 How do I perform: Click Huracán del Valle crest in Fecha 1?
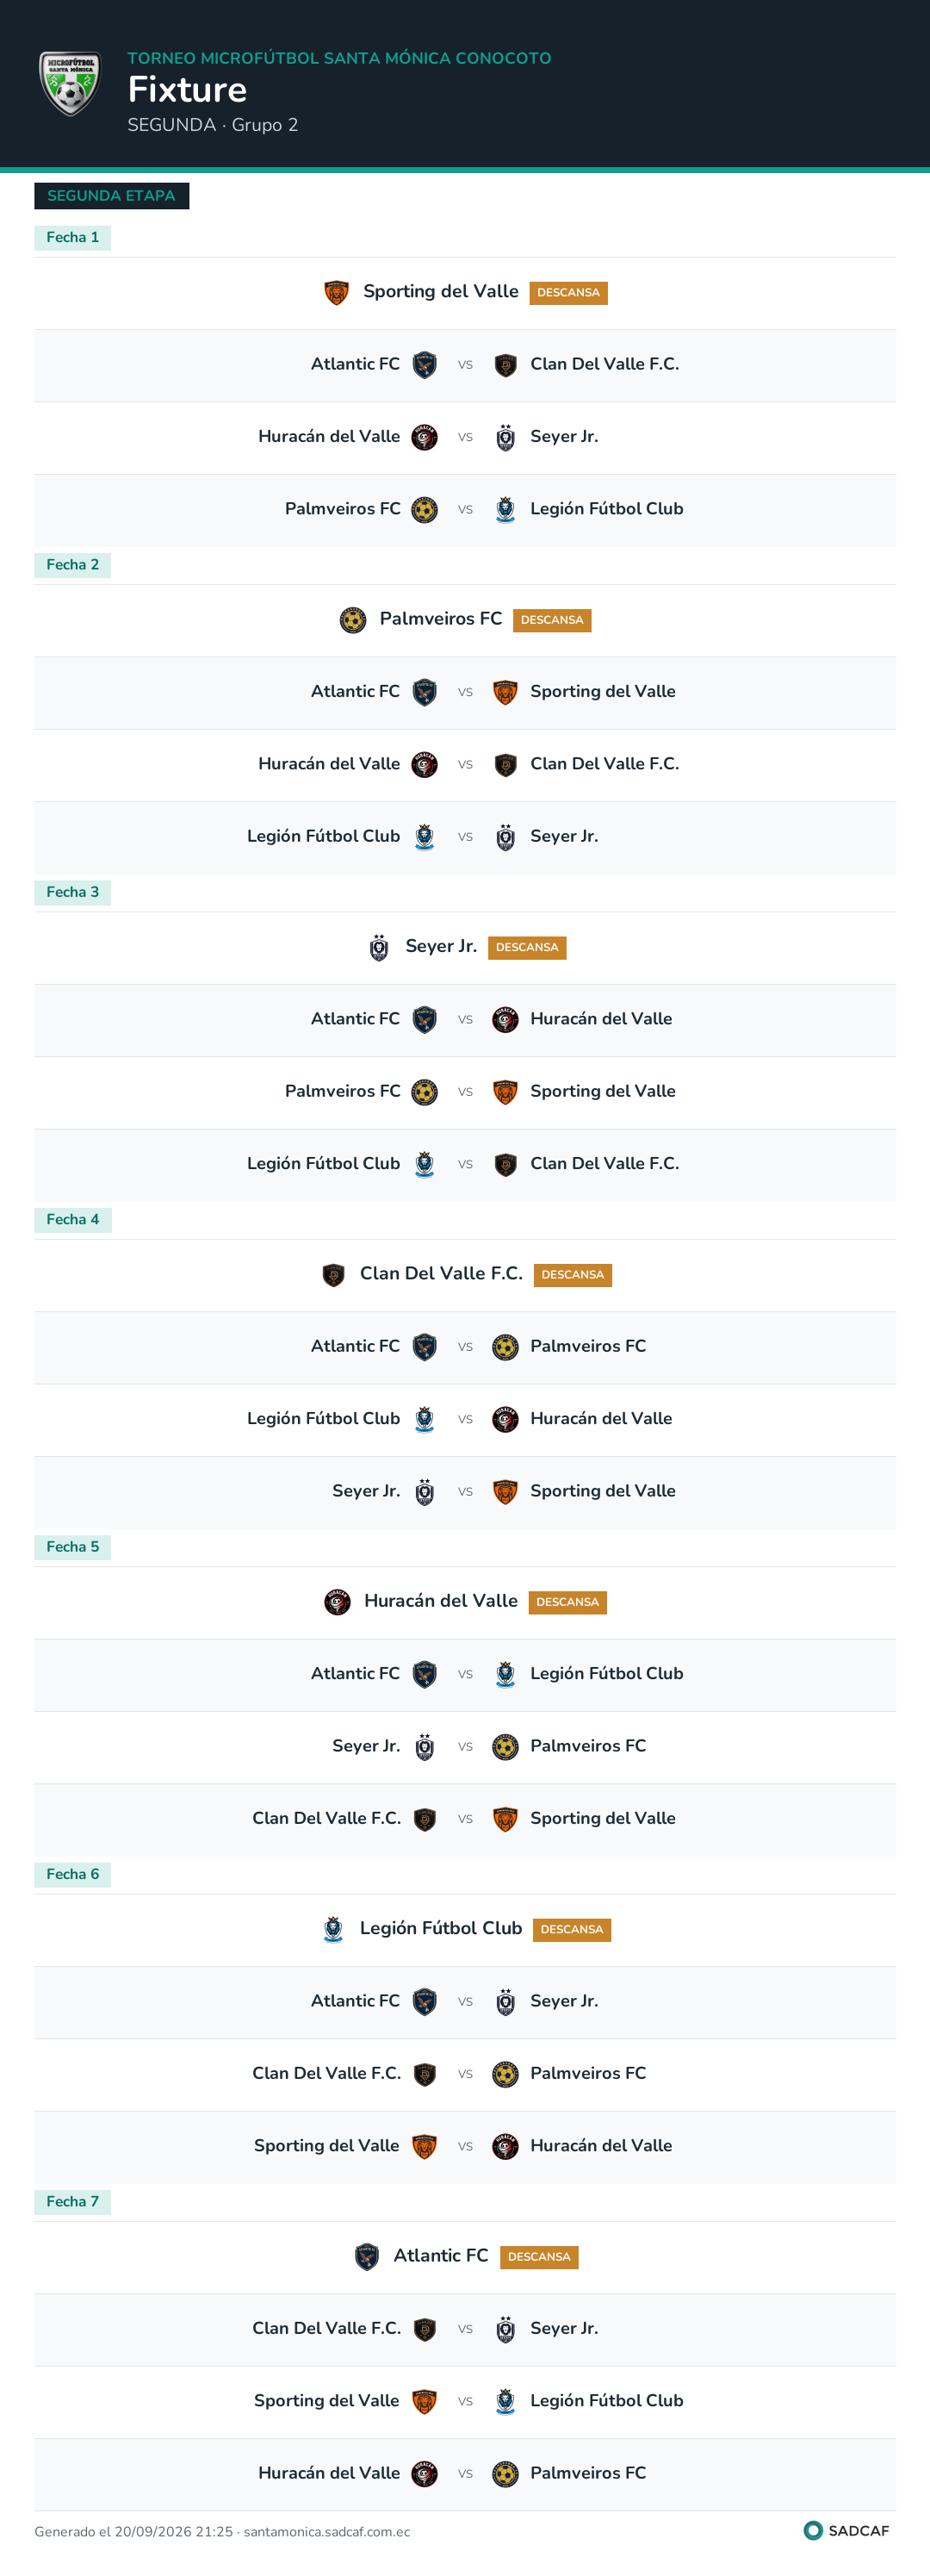[425, 437]
